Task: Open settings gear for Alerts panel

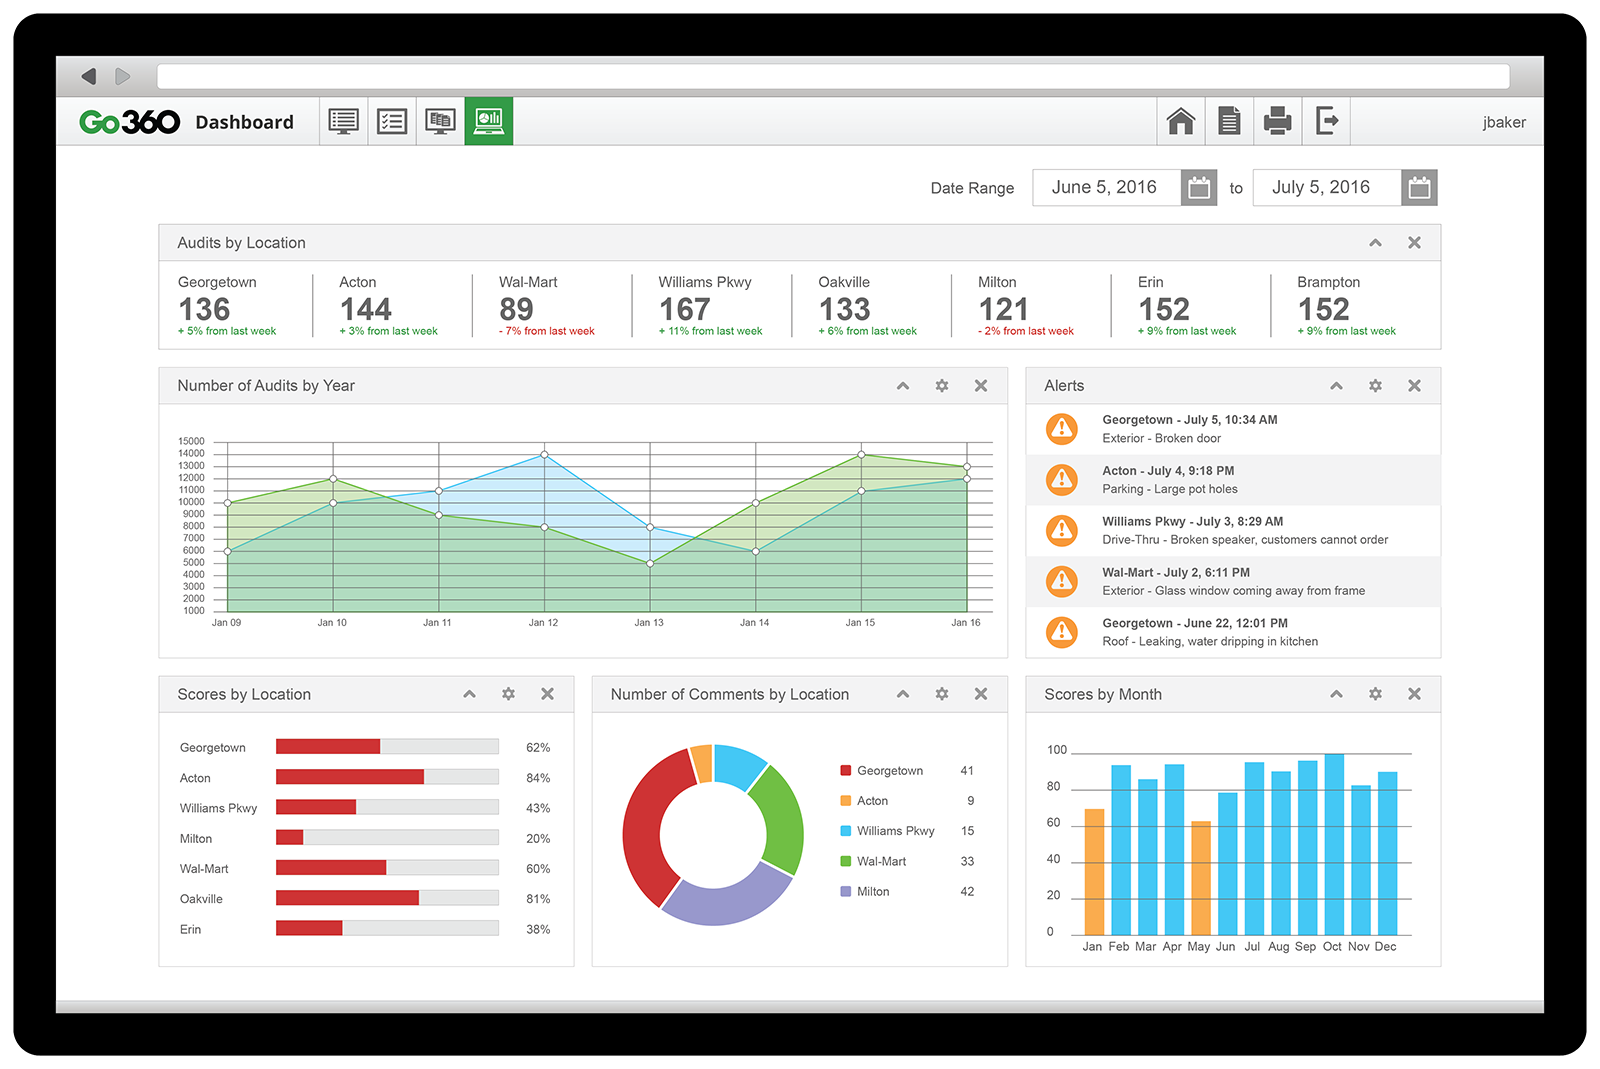Action: pyautogui.click(x=1375, y=386)
